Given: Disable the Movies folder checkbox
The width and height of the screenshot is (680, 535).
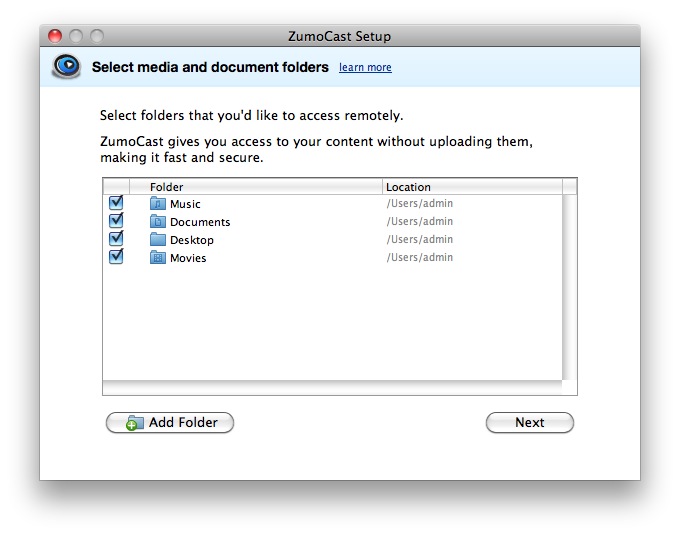Looking at the screenshot, I should (x=116, y=256).
